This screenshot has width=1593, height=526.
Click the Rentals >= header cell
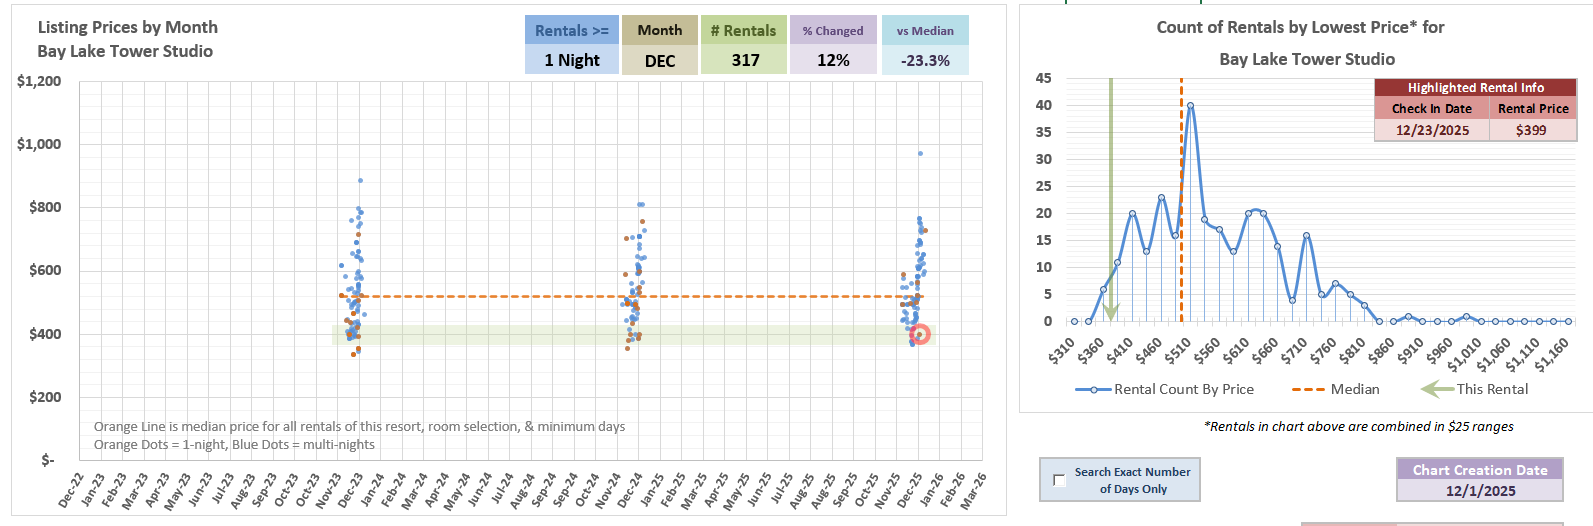pyautogui.click(x=572, y=31)
